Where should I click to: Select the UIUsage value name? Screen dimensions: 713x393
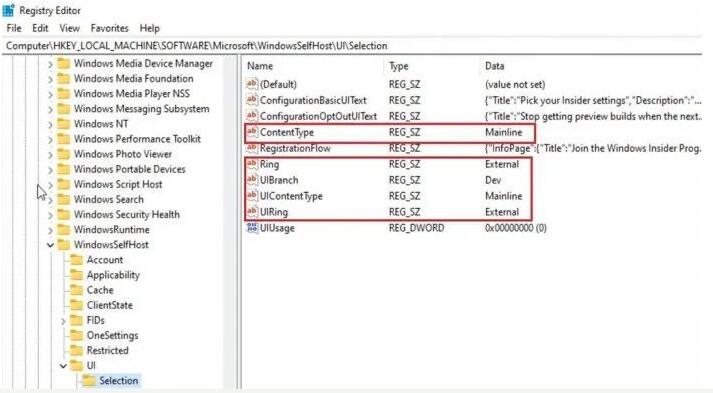(277, 228)
